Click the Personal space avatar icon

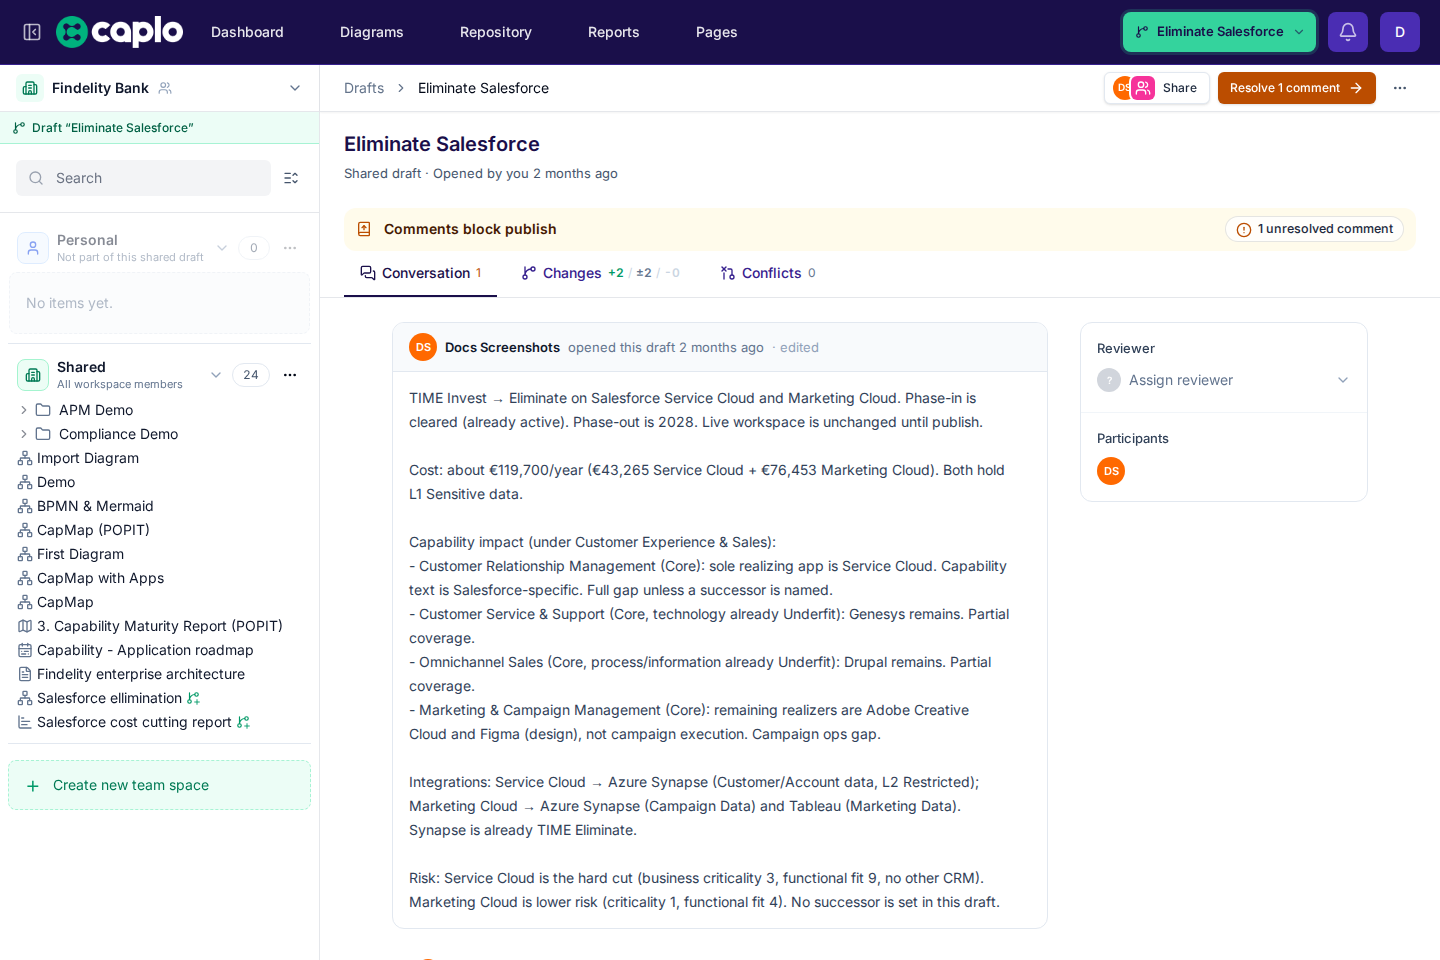coord(33,248)
